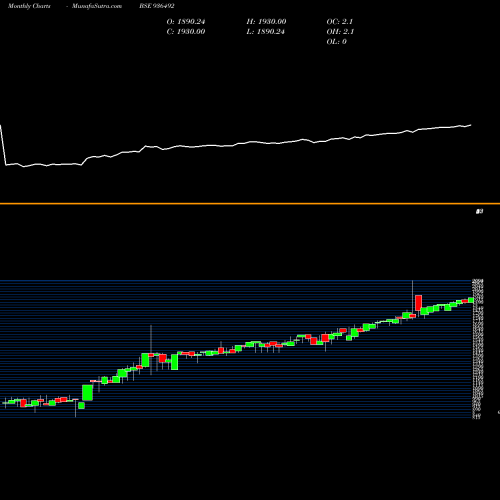Click the 'OL: 0' reading
The image size is (500, 500).
(x=336, y=42)
